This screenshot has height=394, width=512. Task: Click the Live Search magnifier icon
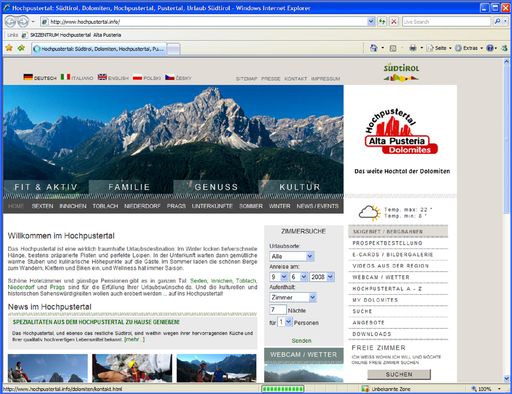(497, 22)
